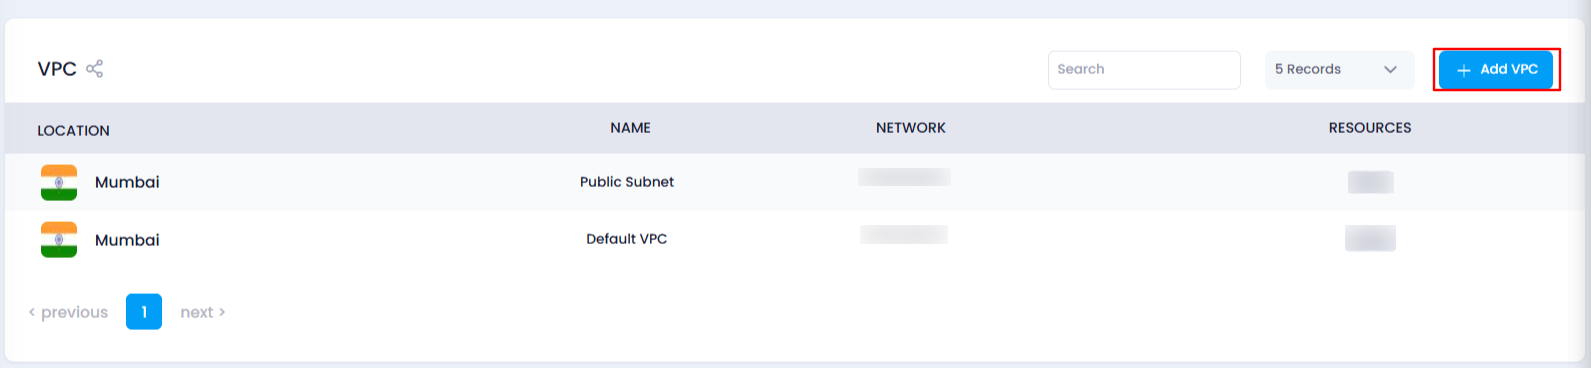Select Mumbai label in Default VPC row
Screen dimensions: 1591x368
tap(127, 240)
